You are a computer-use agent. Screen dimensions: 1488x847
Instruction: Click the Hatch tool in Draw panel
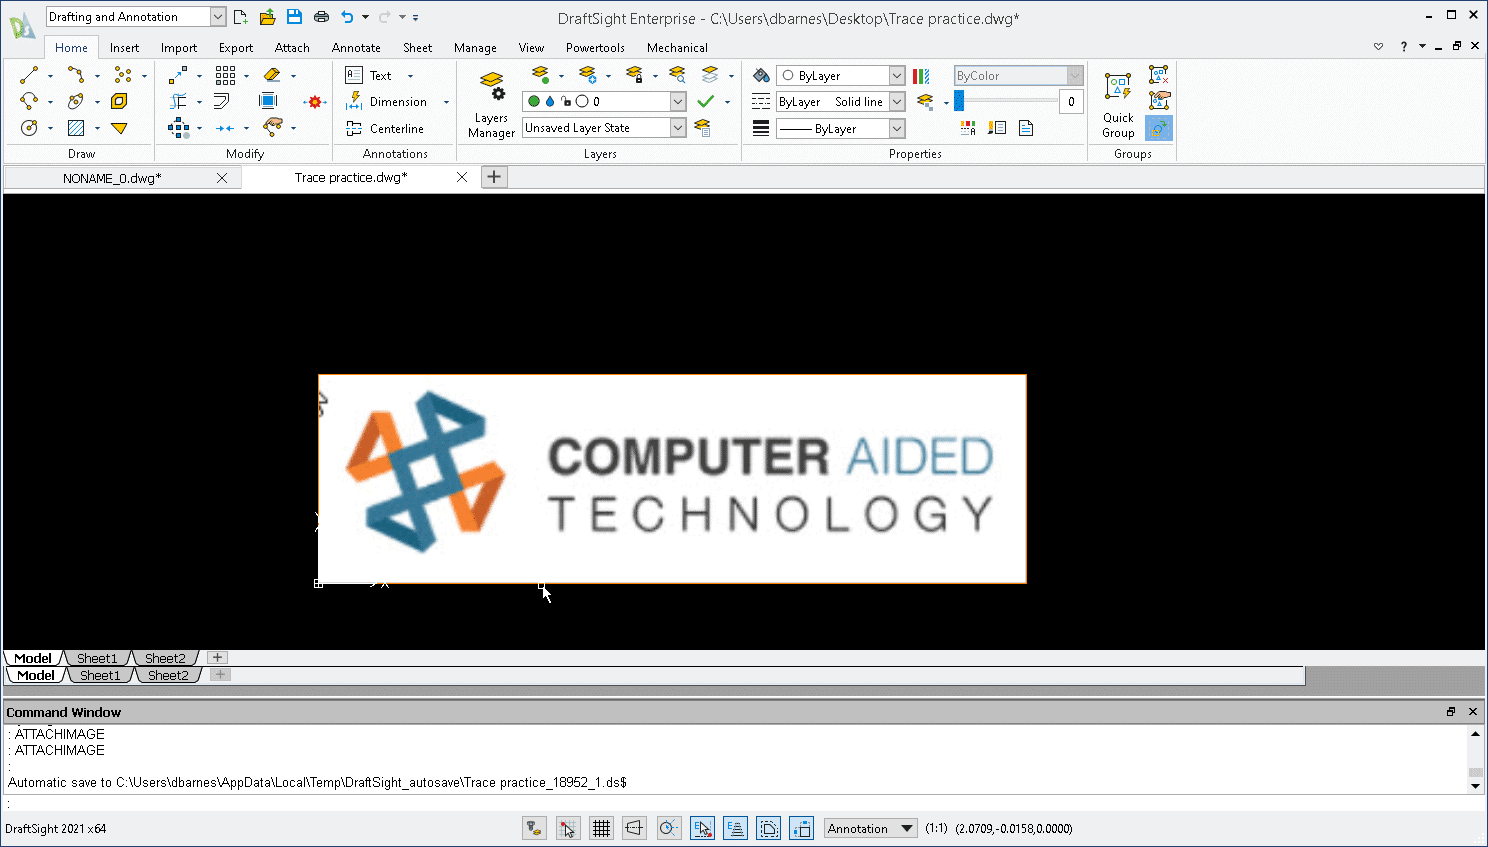[x=76, y=128]
